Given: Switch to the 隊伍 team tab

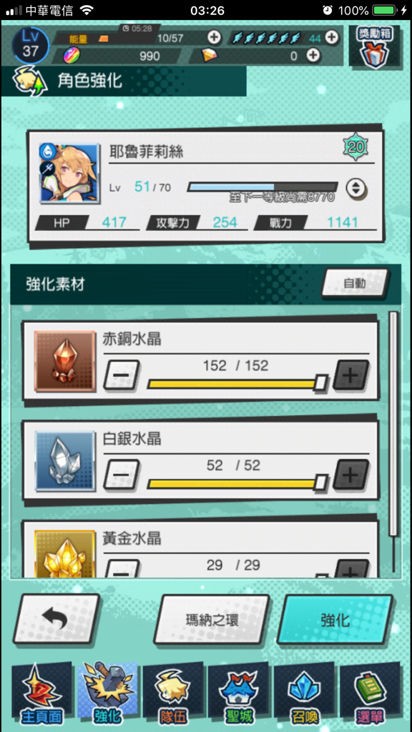Looking at the screenshot, I should click(x=173, y=693).
